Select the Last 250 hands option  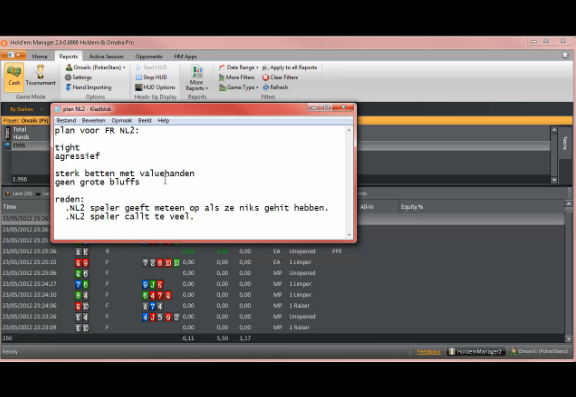tap(19, 194)
